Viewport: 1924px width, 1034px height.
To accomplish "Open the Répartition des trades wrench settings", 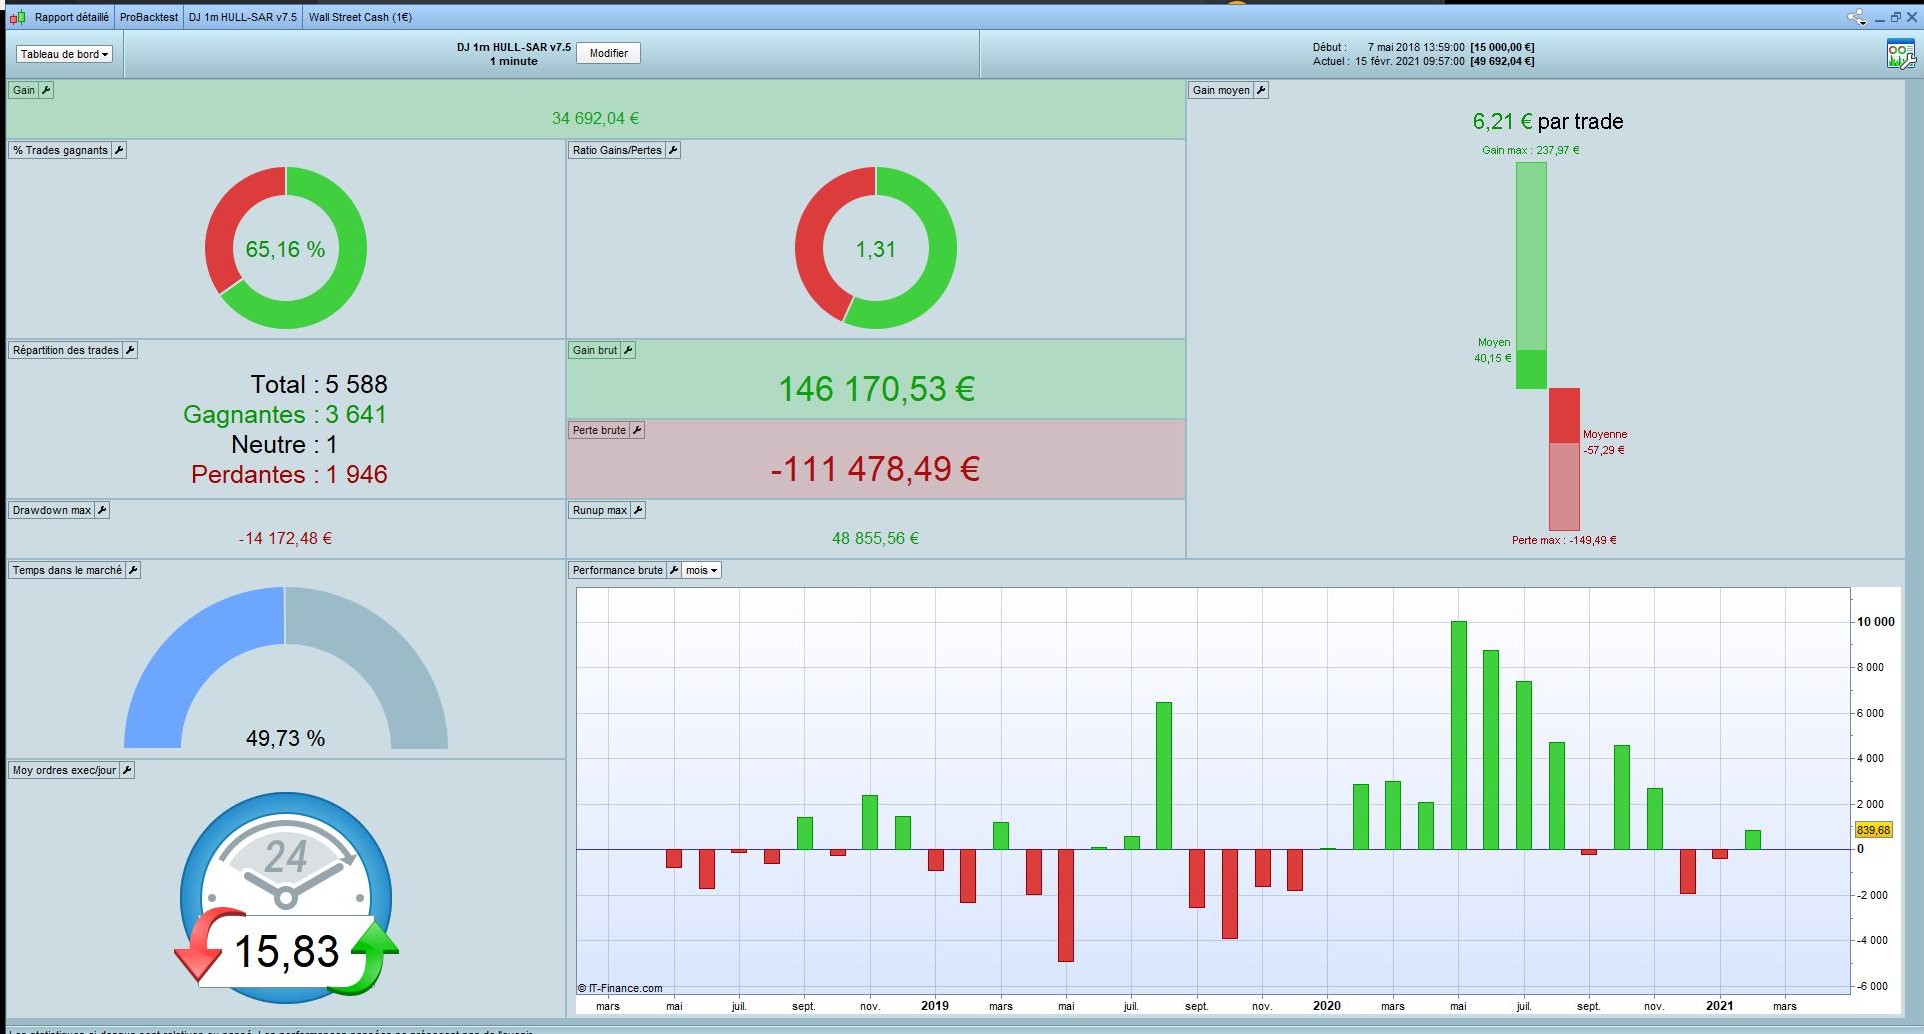I will pos(130,350).
